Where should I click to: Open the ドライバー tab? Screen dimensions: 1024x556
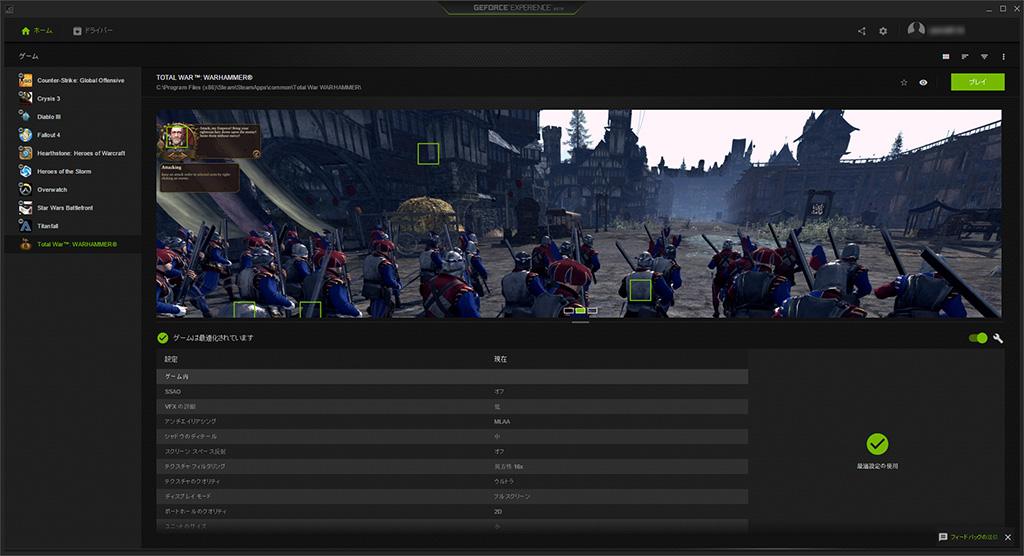(x=93, y=31)
